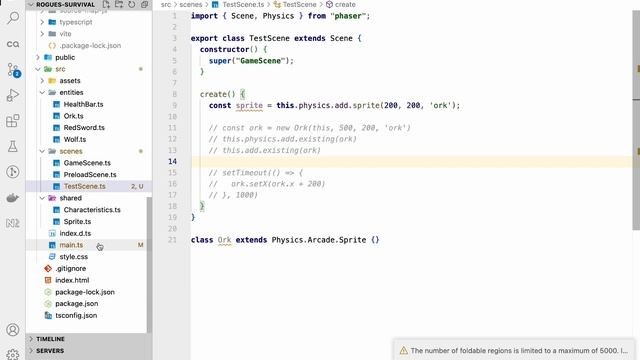Screen dimensions: 640x360
Task: Open the Docker whale view
Action: (13, 198)
